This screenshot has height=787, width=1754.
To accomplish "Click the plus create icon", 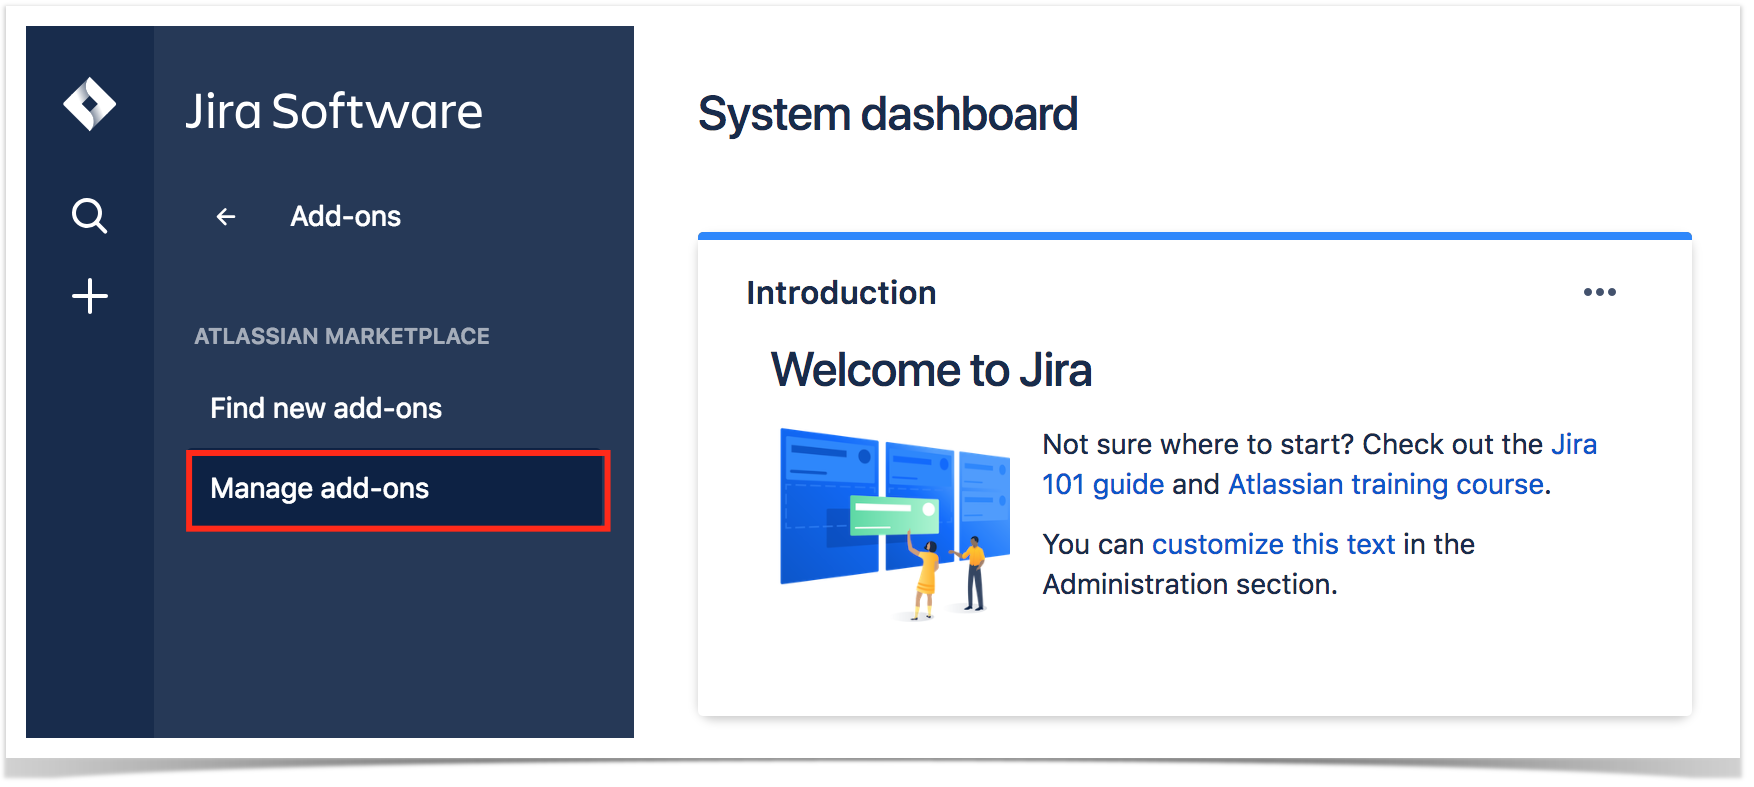I will click(90, 296).
